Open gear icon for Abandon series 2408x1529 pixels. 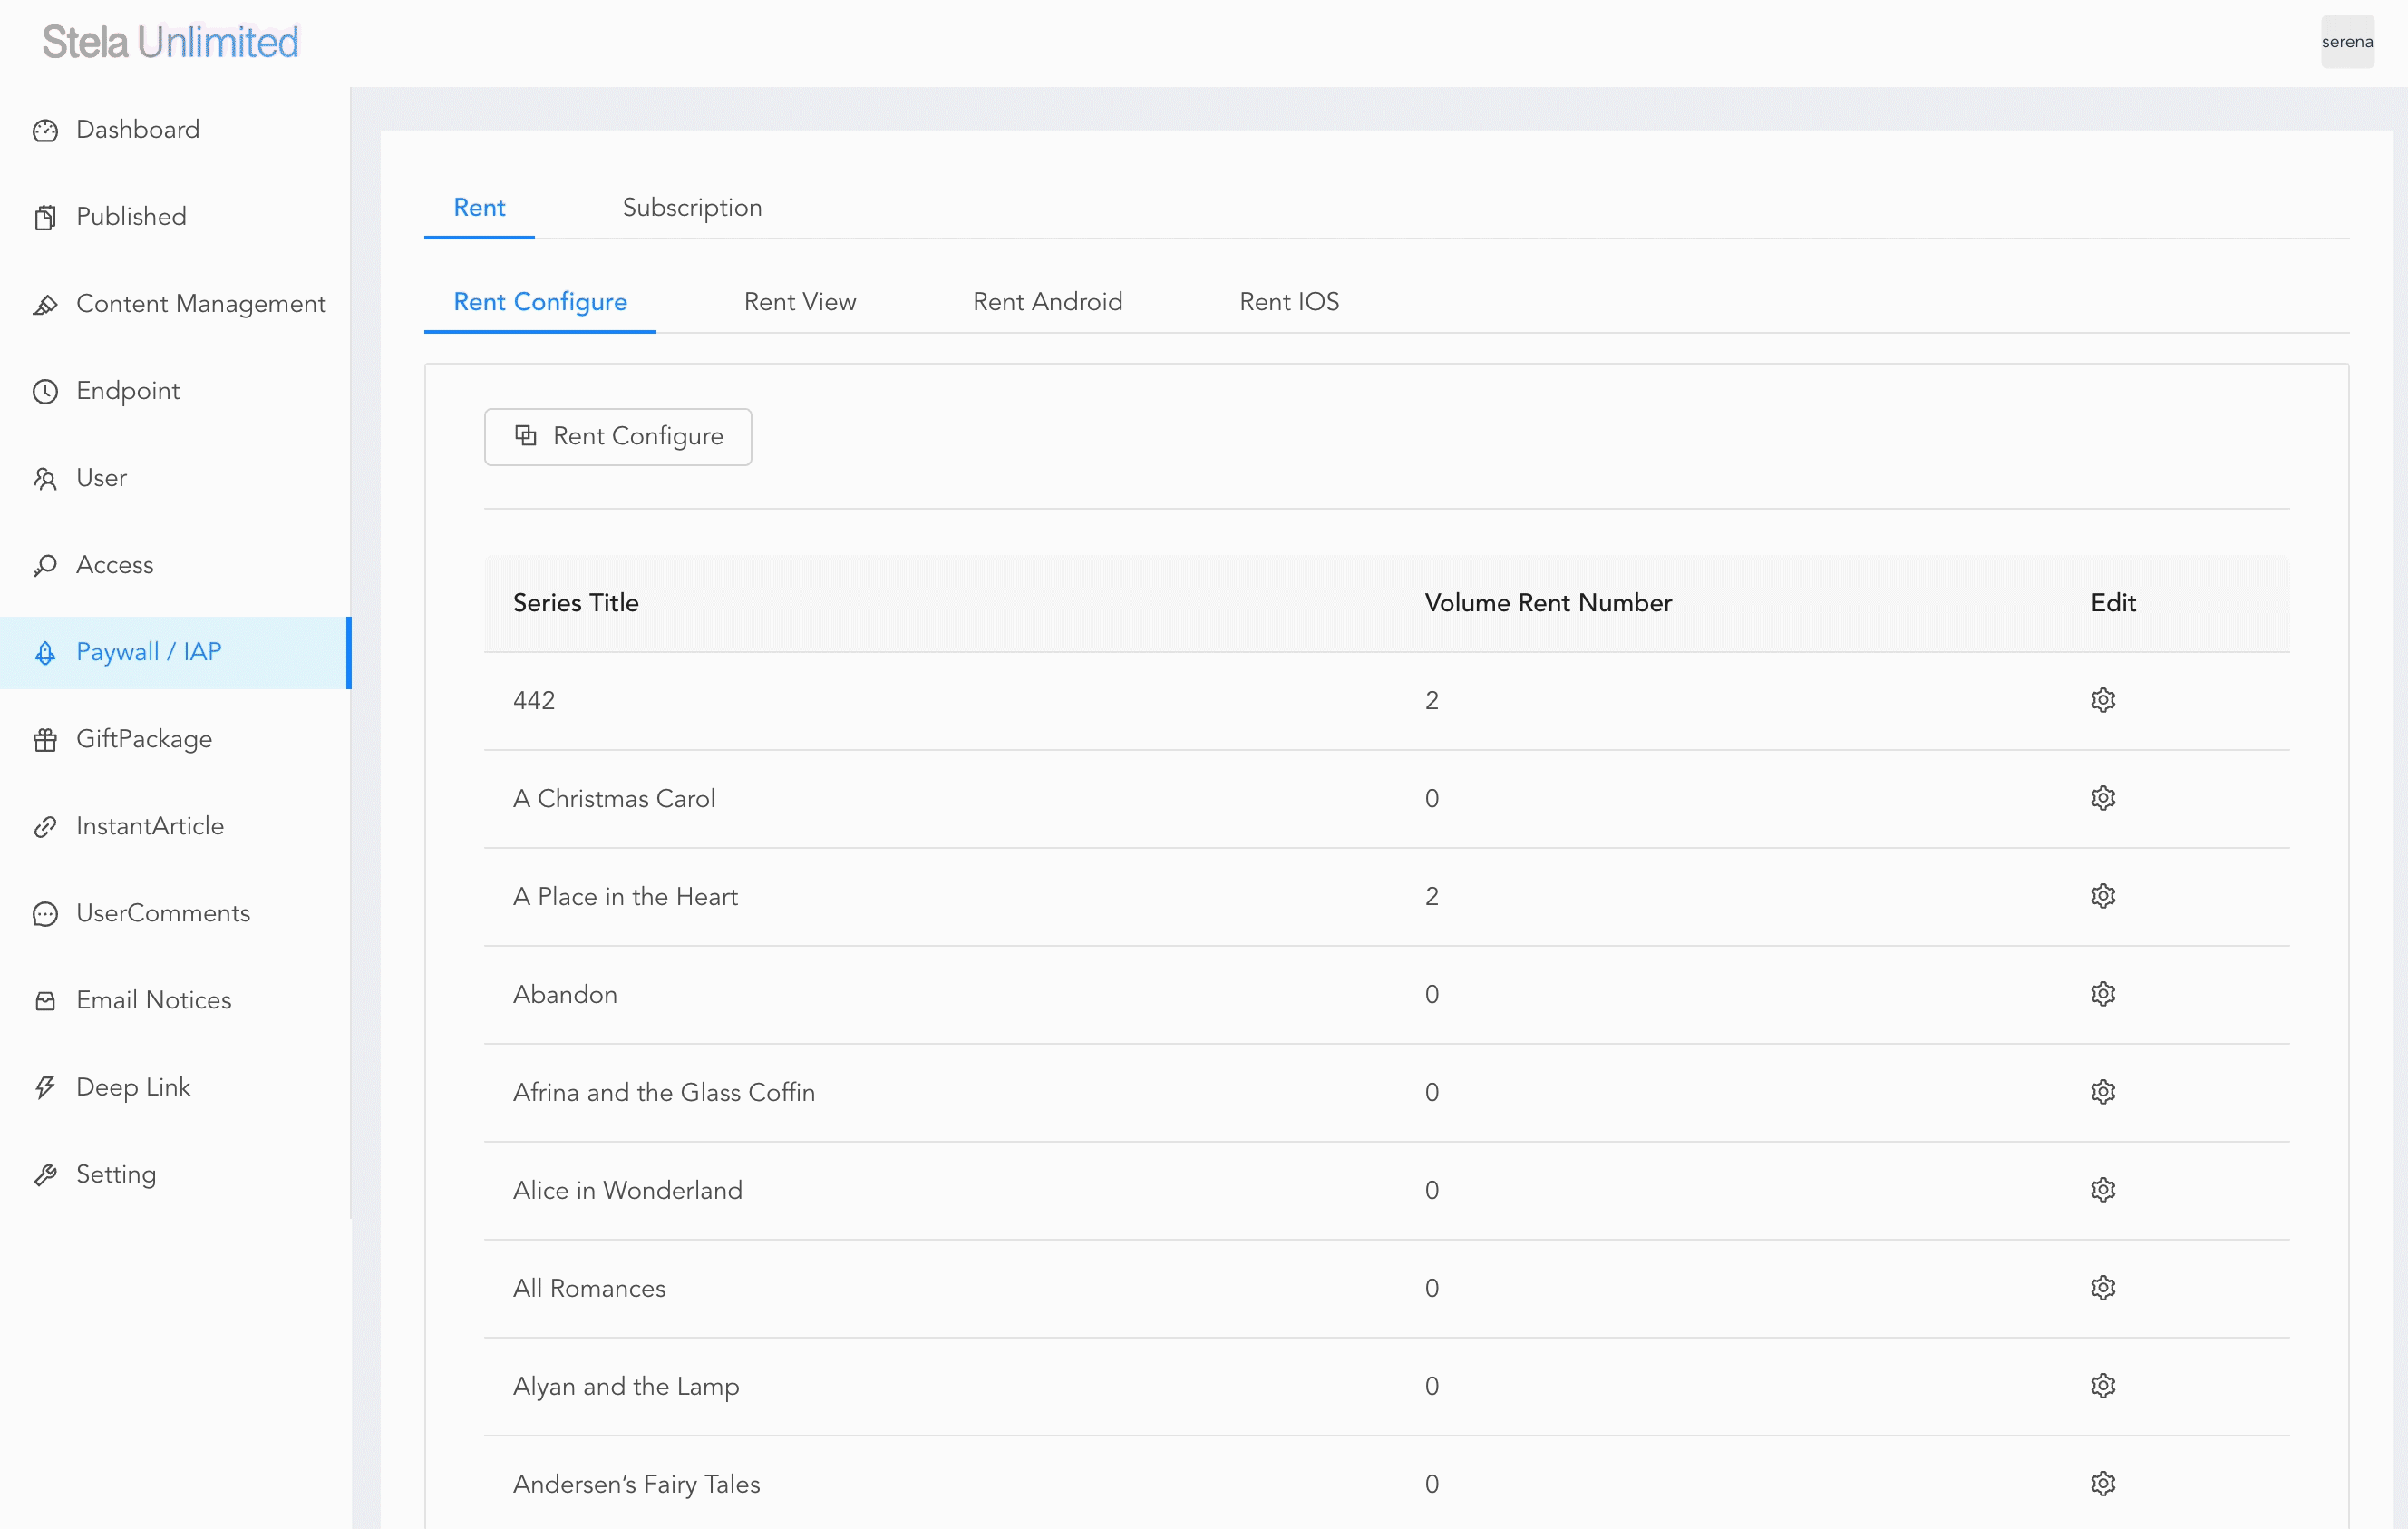coord(2102,994)
